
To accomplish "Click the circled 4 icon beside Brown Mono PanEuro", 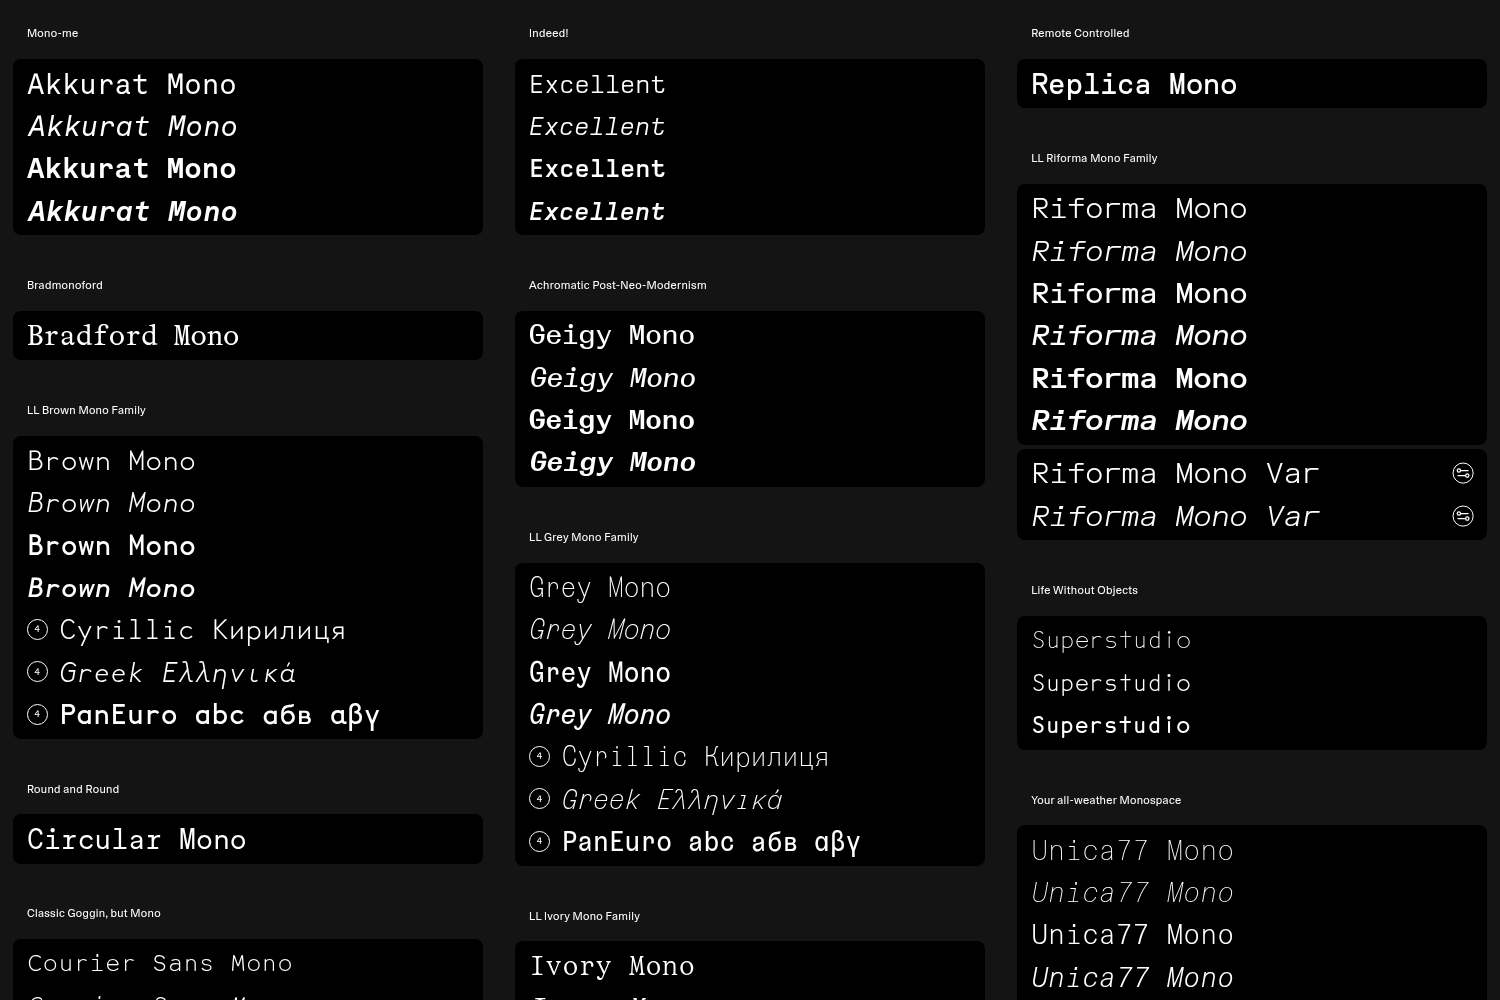I will pos(37,714).
